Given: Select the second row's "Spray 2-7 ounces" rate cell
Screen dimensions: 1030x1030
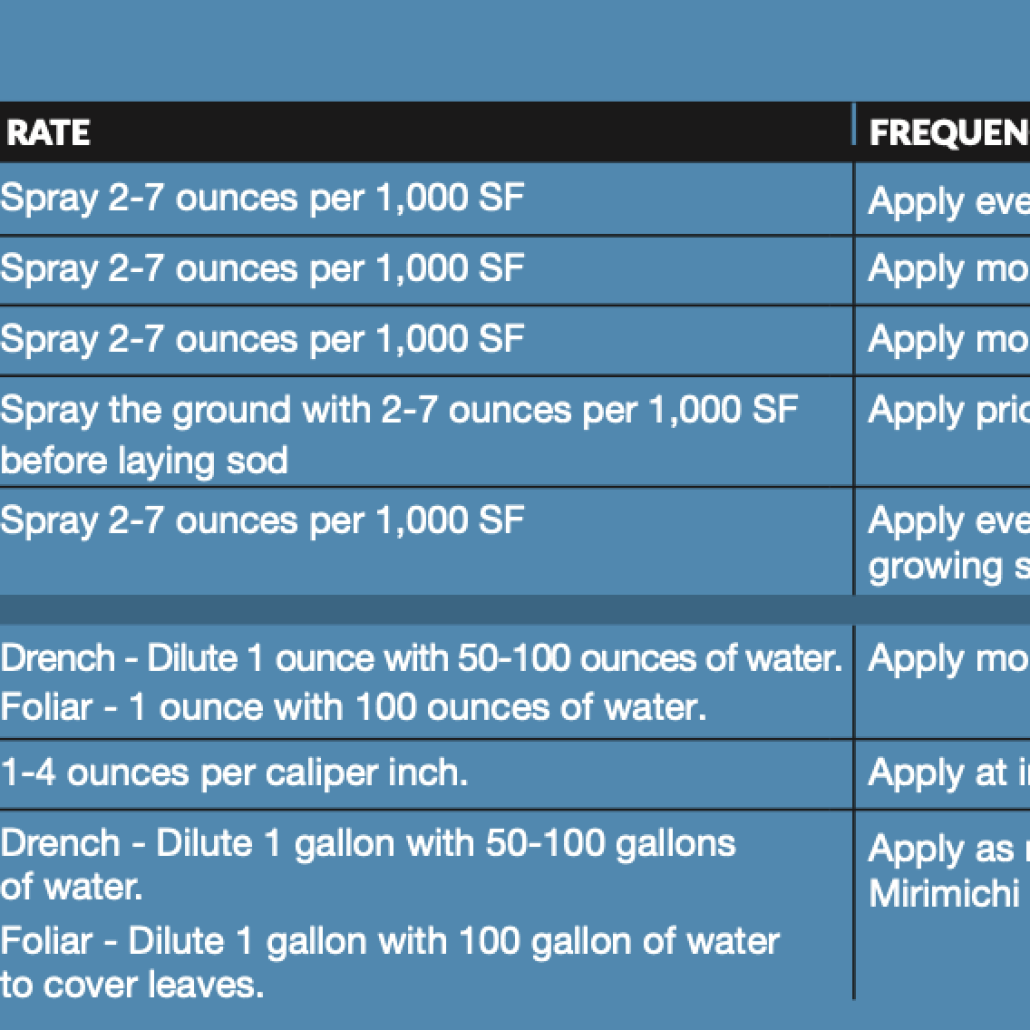Looking at the screenshot, I should point(262,268).
